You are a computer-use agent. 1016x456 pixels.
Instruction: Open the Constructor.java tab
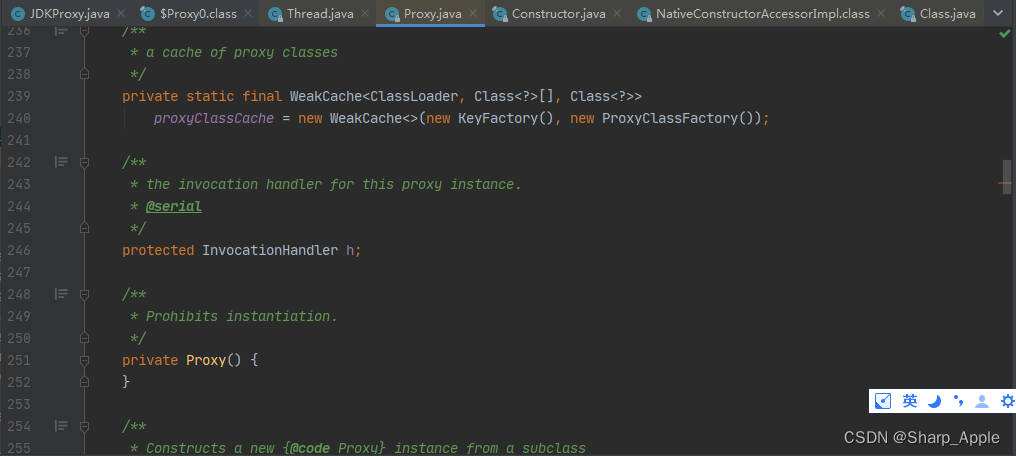click(x=558, y=13)
